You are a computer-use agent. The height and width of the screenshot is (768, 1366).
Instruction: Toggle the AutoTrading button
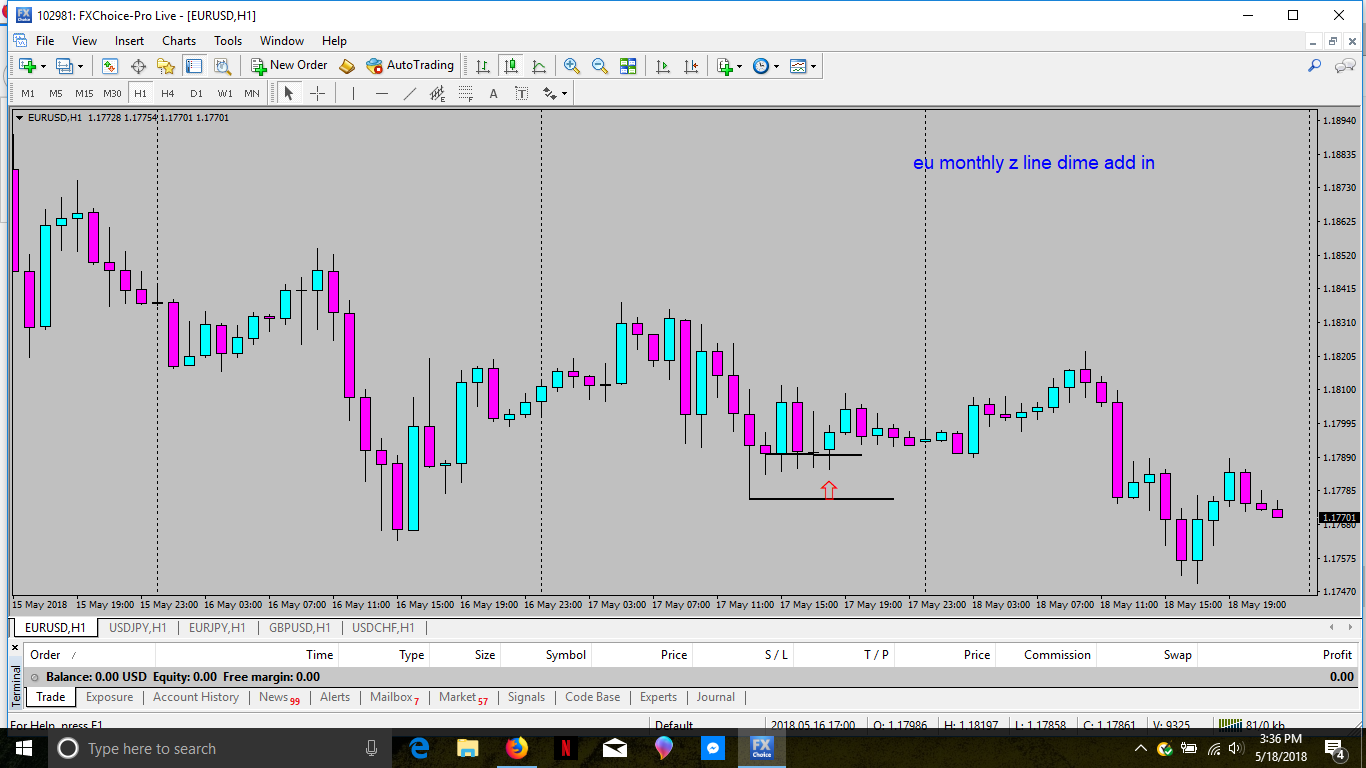coord(410,66)
